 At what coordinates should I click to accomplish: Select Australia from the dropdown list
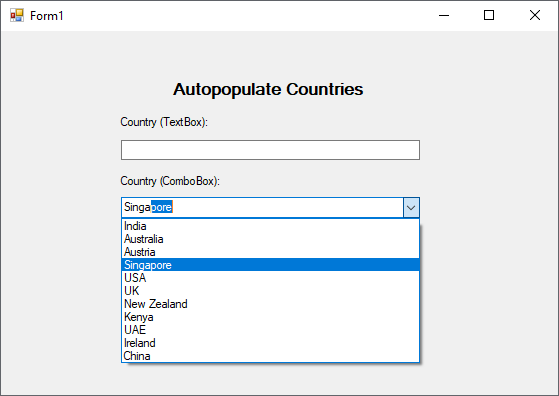tap(270, 239)
